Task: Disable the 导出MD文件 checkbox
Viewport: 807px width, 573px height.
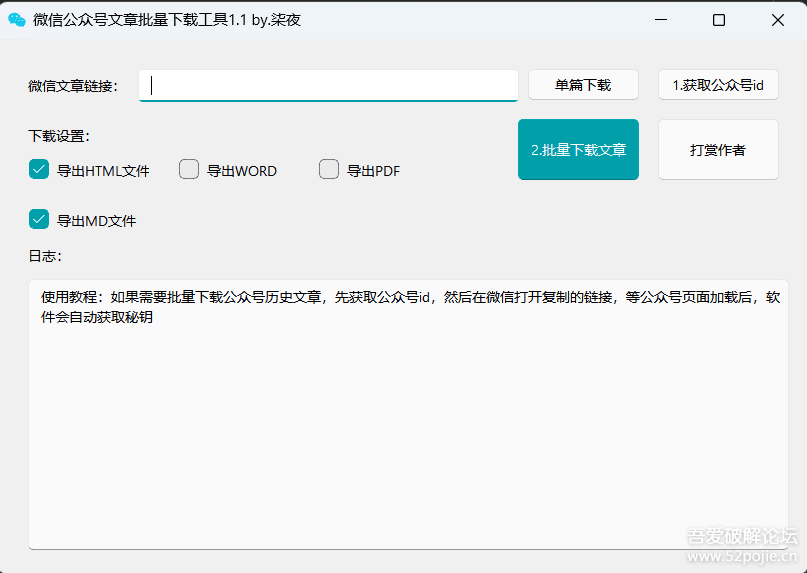Action: pos(39,220)
